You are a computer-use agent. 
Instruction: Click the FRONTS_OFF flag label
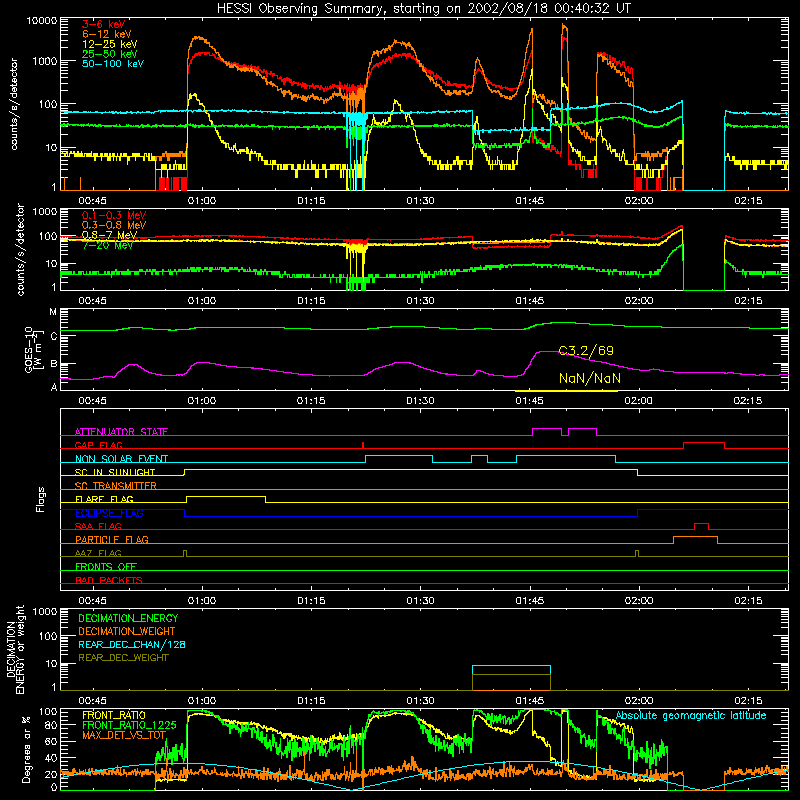(106, 567)
